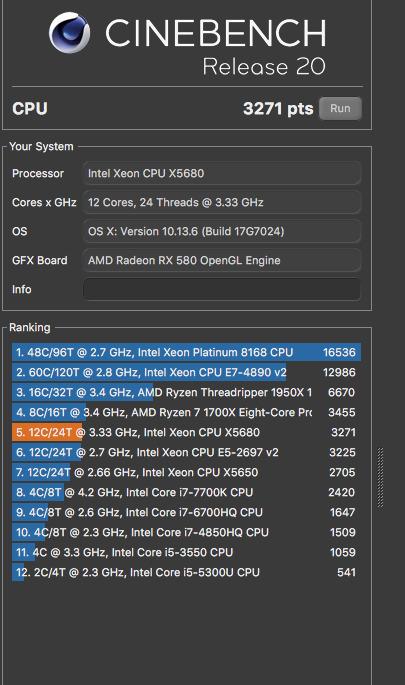This screenshot has width=405, height=685.
Task: Click the 3271 pts CPU score
Action: (x=278, y=108)
